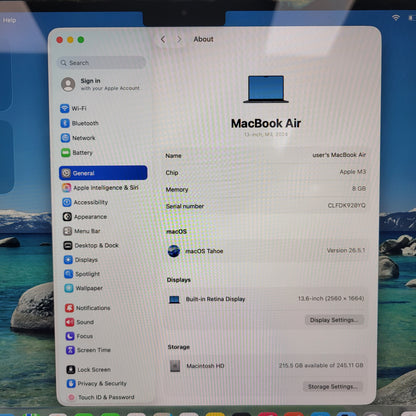Select the Wallpaper icon

pos(69,288)
